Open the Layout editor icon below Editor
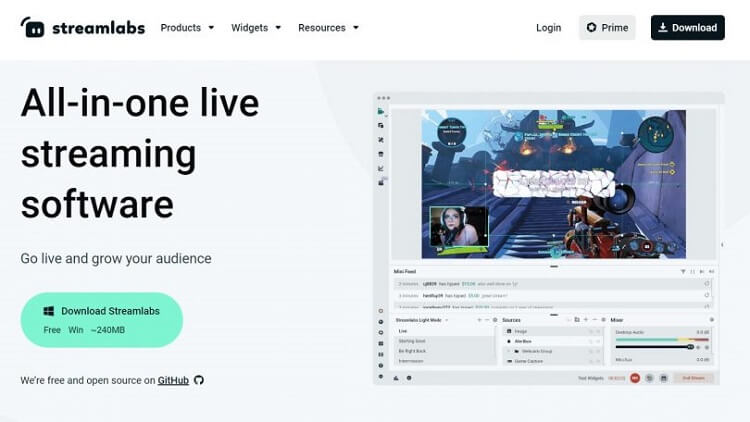The height and width of the screenshot is (422, 750). (381, 125)
